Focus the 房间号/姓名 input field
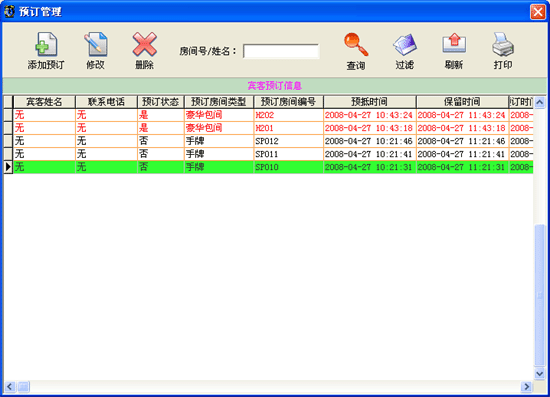The image size is (550, 397). [281, 51]
